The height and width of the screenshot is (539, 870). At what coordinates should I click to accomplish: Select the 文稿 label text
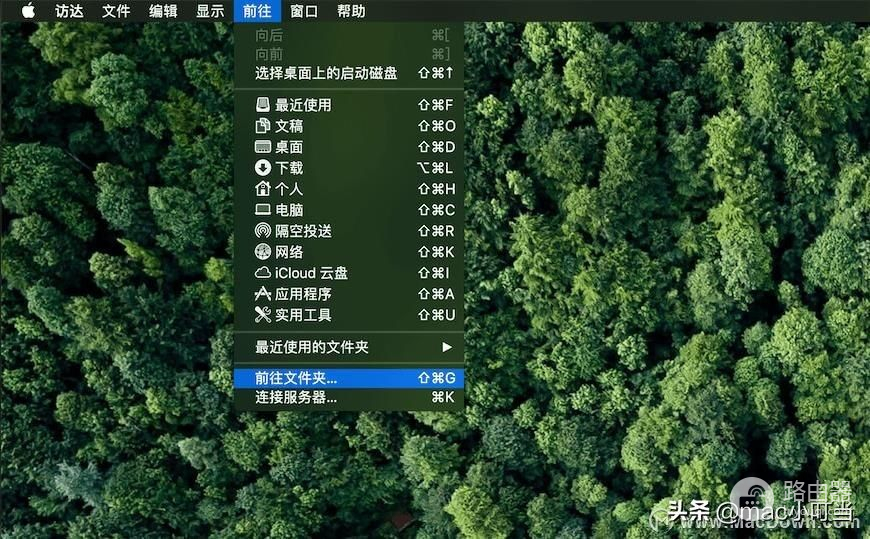[289, 126]
